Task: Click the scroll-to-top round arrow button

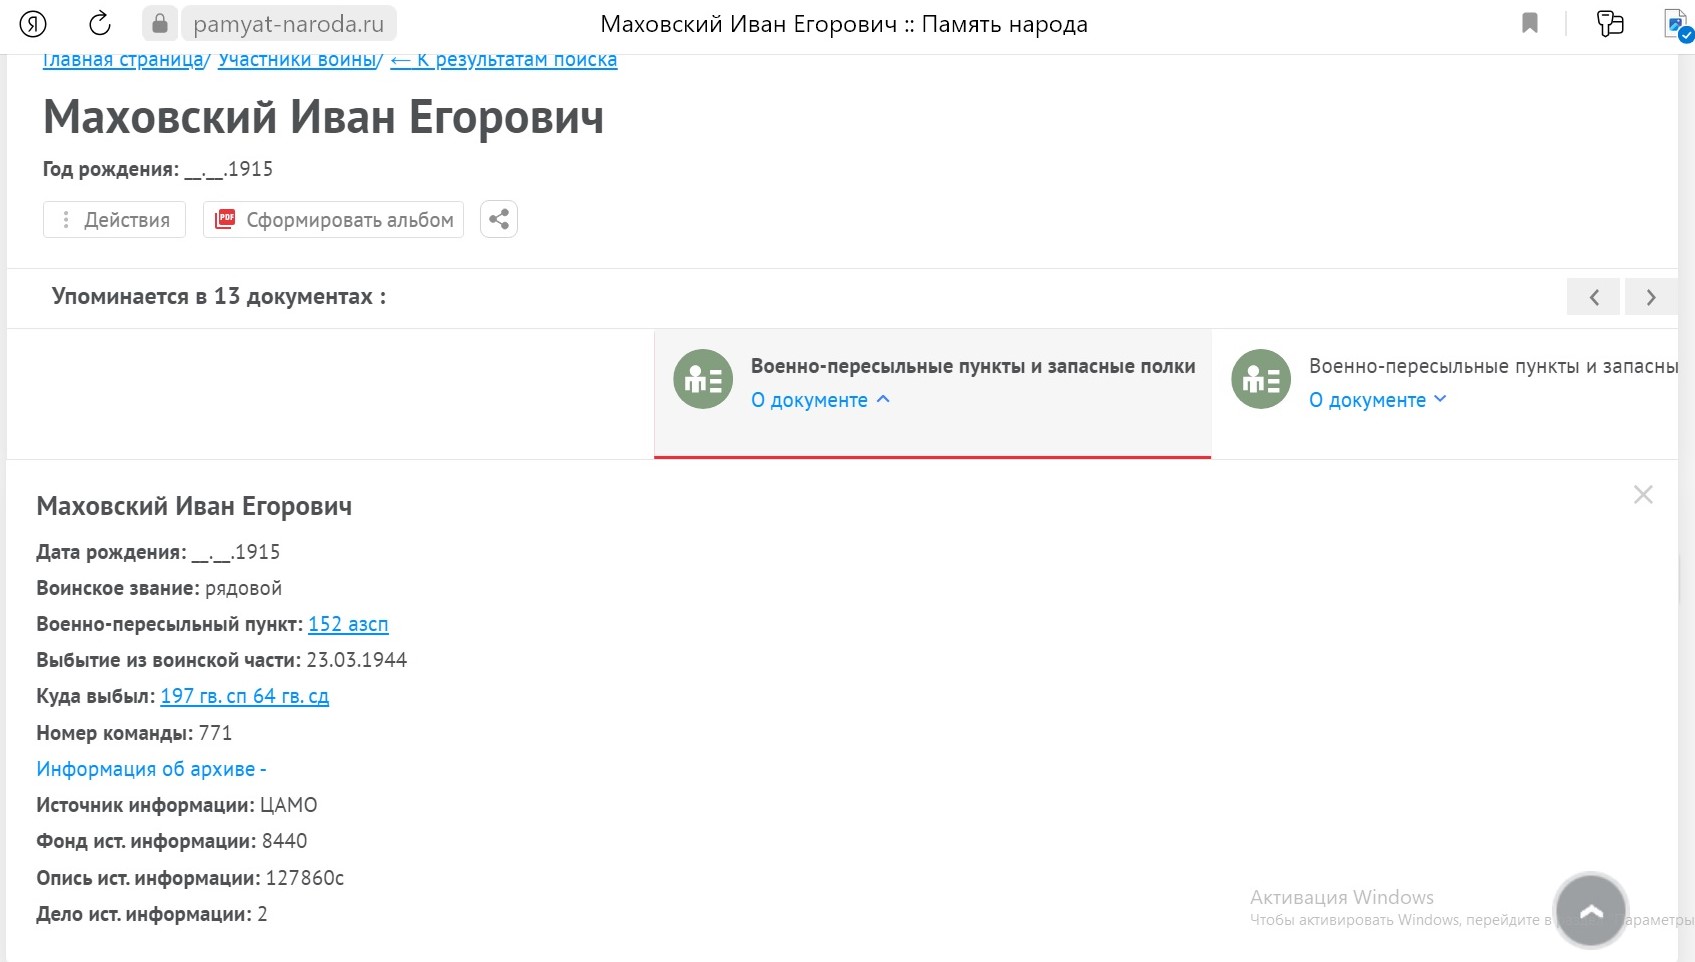Action: point(1590,910)
